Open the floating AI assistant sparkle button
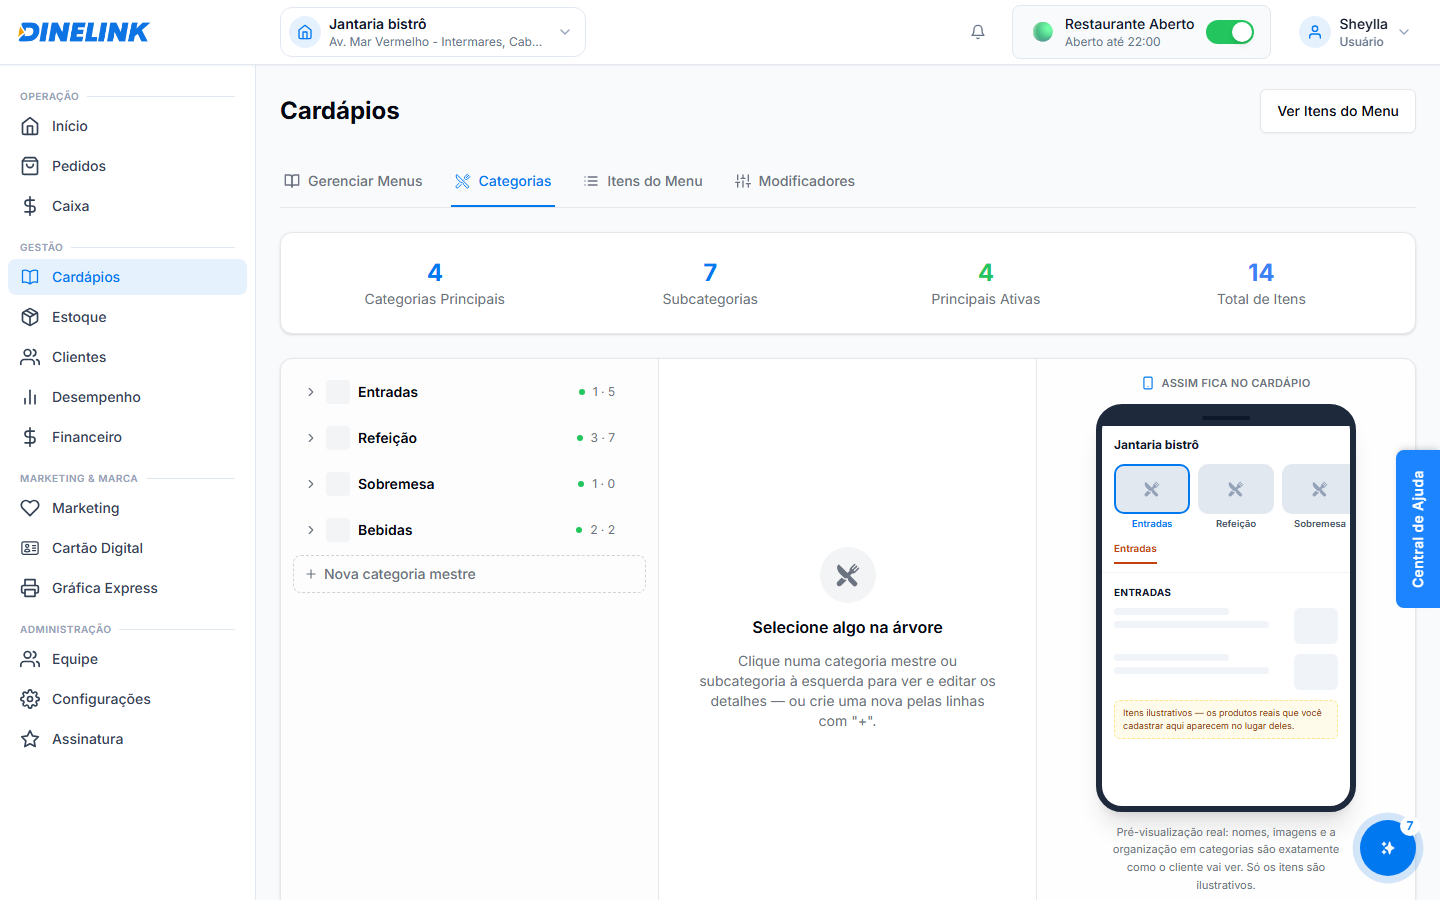The width and height of the screenshot is (1440, 900). [x=1388, y=848]
